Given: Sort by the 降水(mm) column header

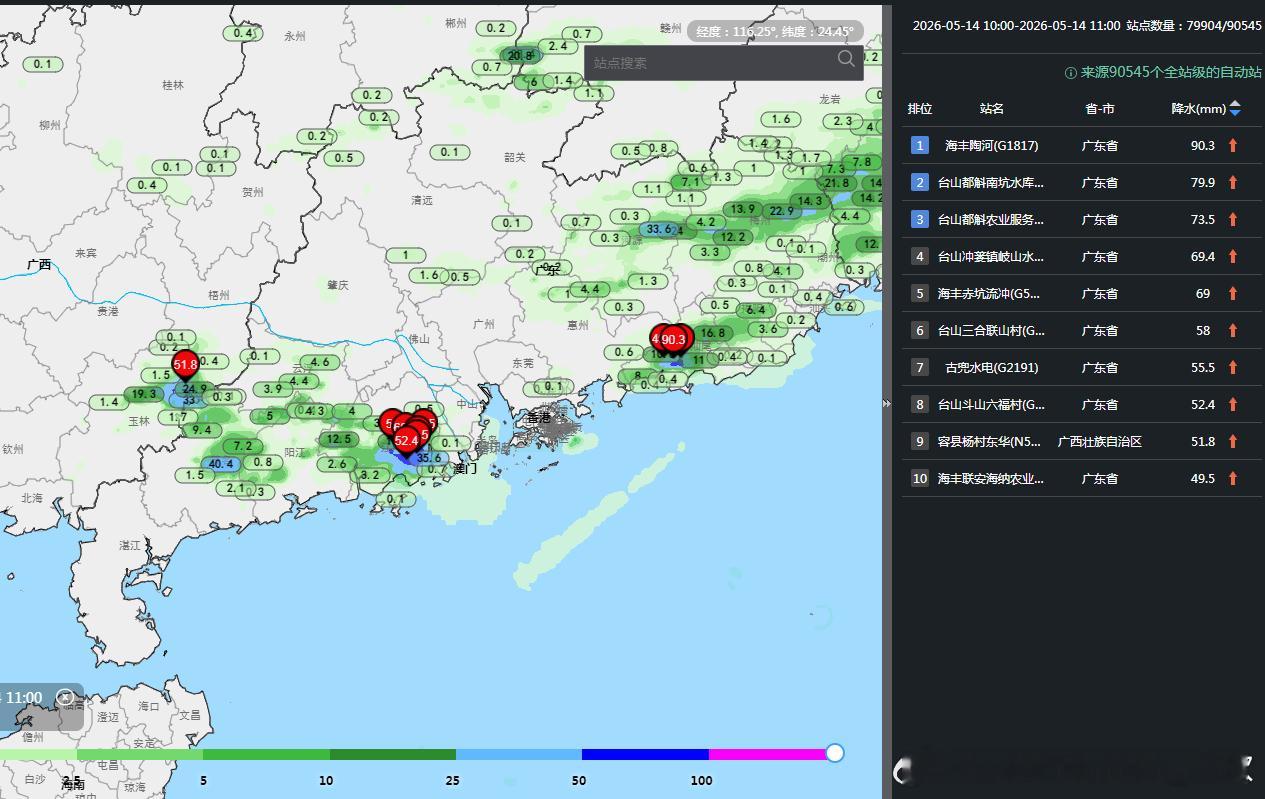Looking at the screenshot, I should (x=1198, y=108).
